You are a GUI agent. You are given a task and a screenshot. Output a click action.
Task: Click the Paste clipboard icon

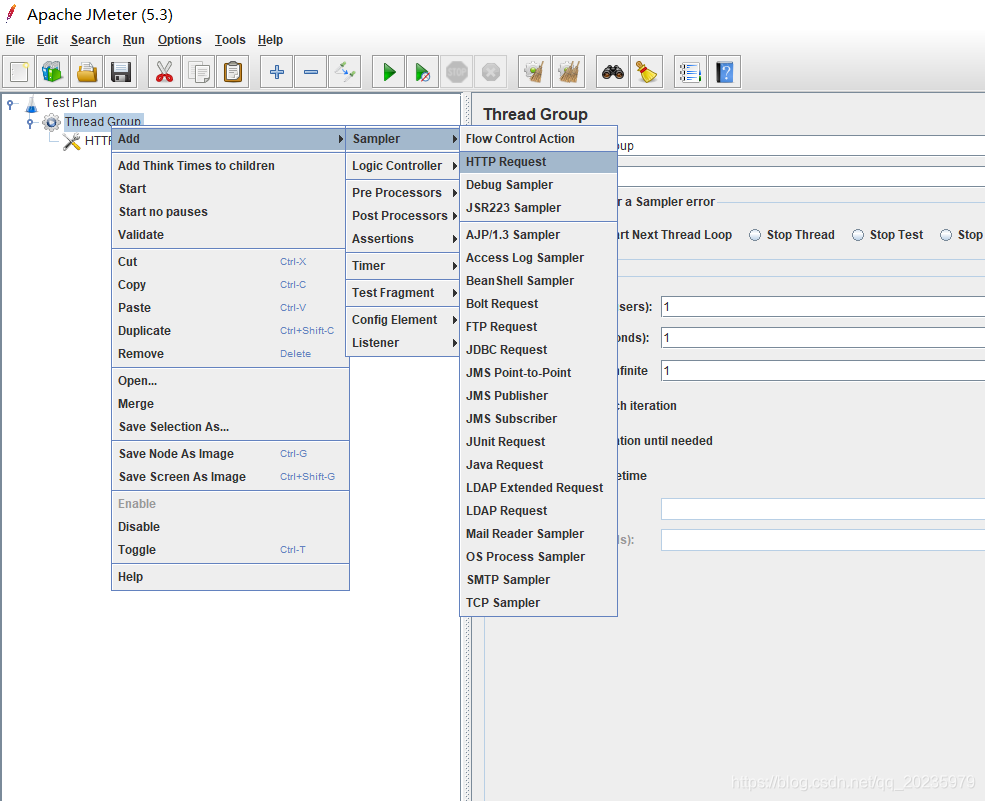(x=232, y=72)
